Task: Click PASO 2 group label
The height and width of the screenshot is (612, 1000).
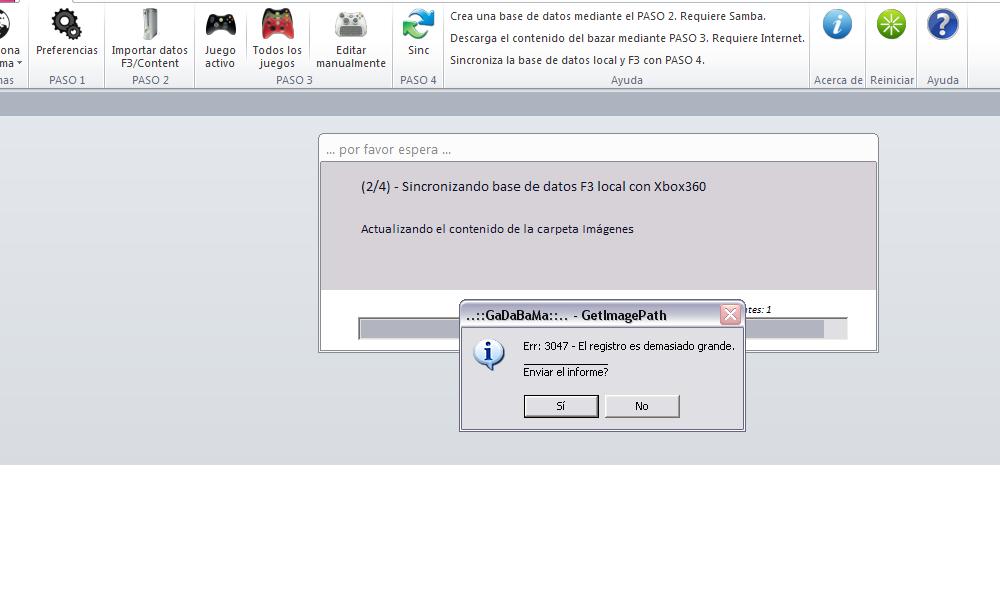Action: click(x=151, y=80)
